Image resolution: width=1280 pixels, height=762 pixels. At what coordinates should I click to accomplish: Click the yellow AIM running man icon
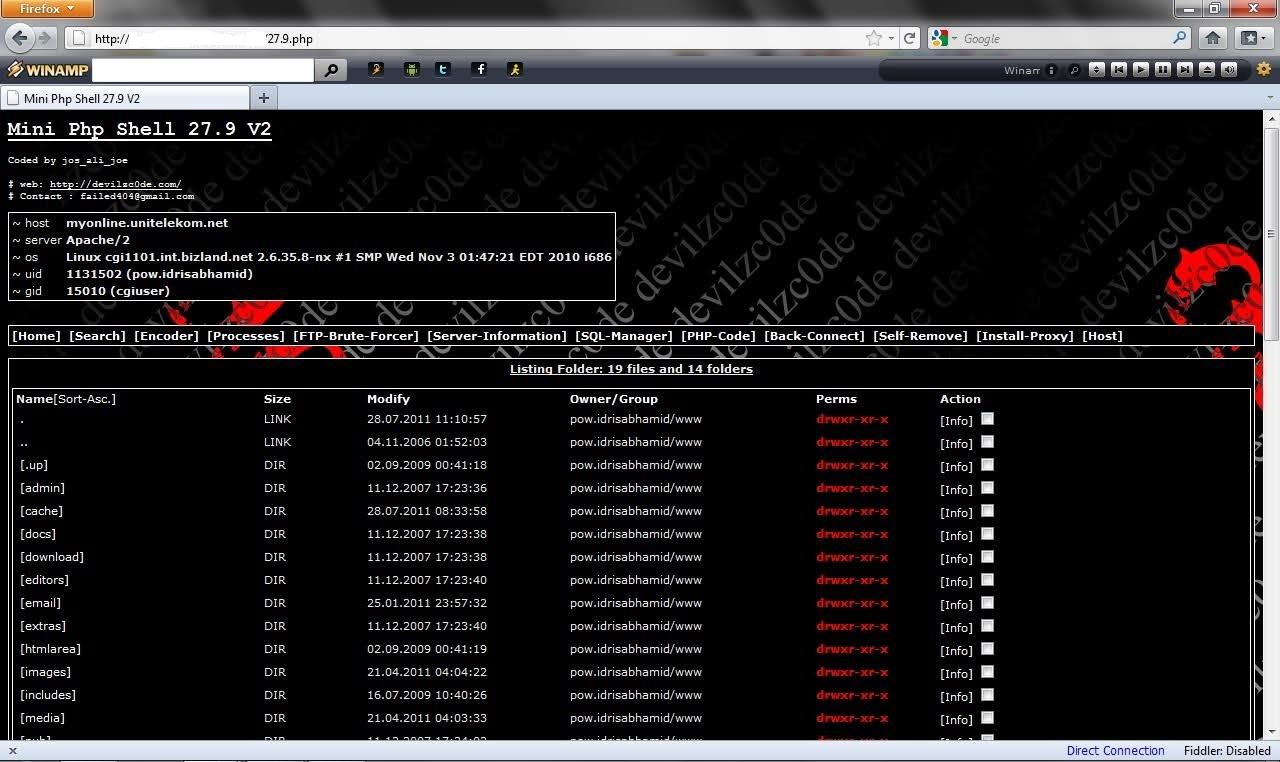coord(514,69)
